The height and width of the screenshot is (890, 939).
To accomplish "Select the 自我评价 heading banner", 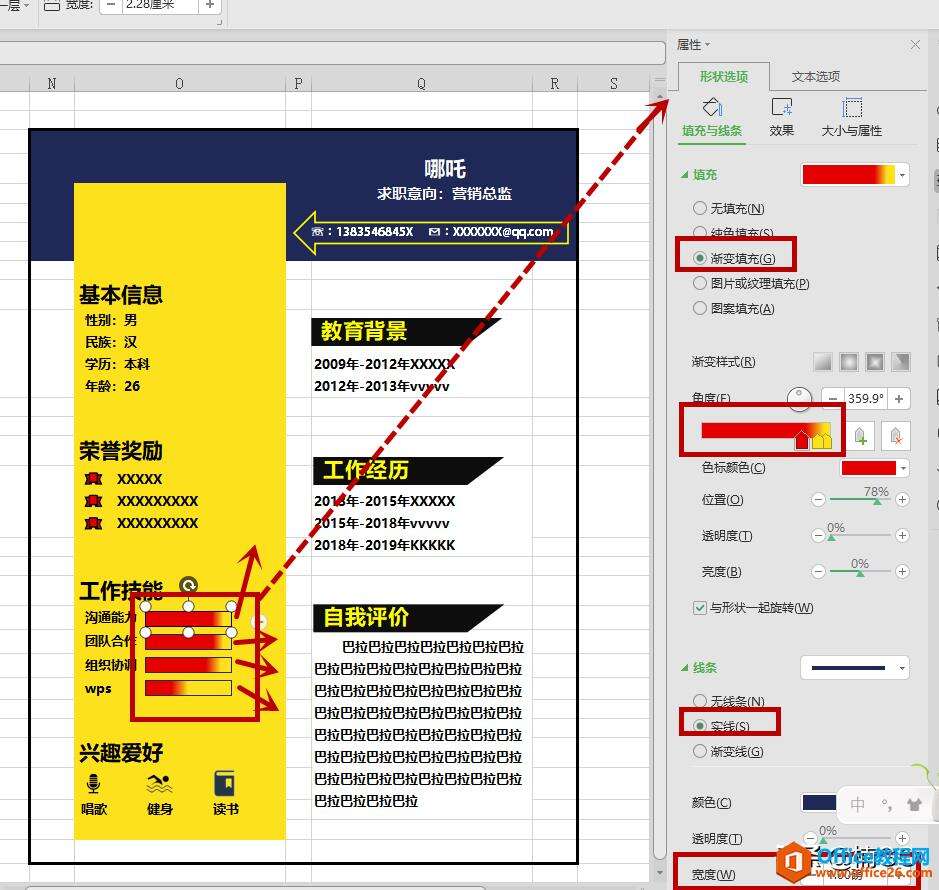I will point(407,617).
